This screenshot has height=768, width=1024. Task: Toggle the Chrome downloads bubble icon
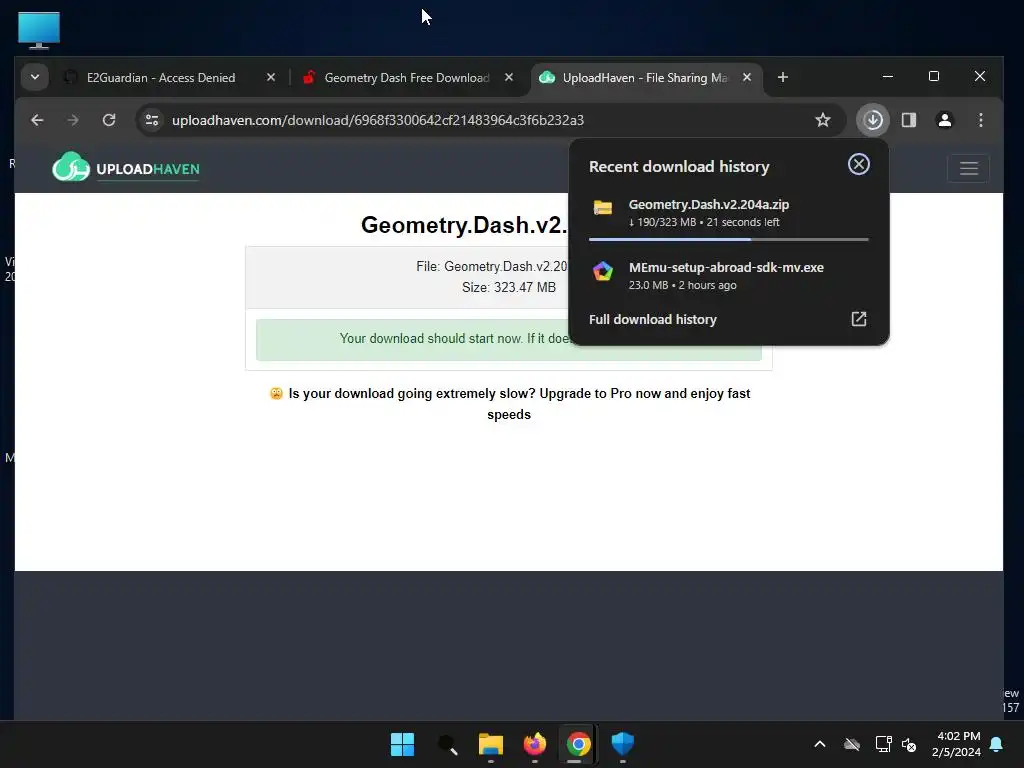pyautogui.click(x=872, y=120)
